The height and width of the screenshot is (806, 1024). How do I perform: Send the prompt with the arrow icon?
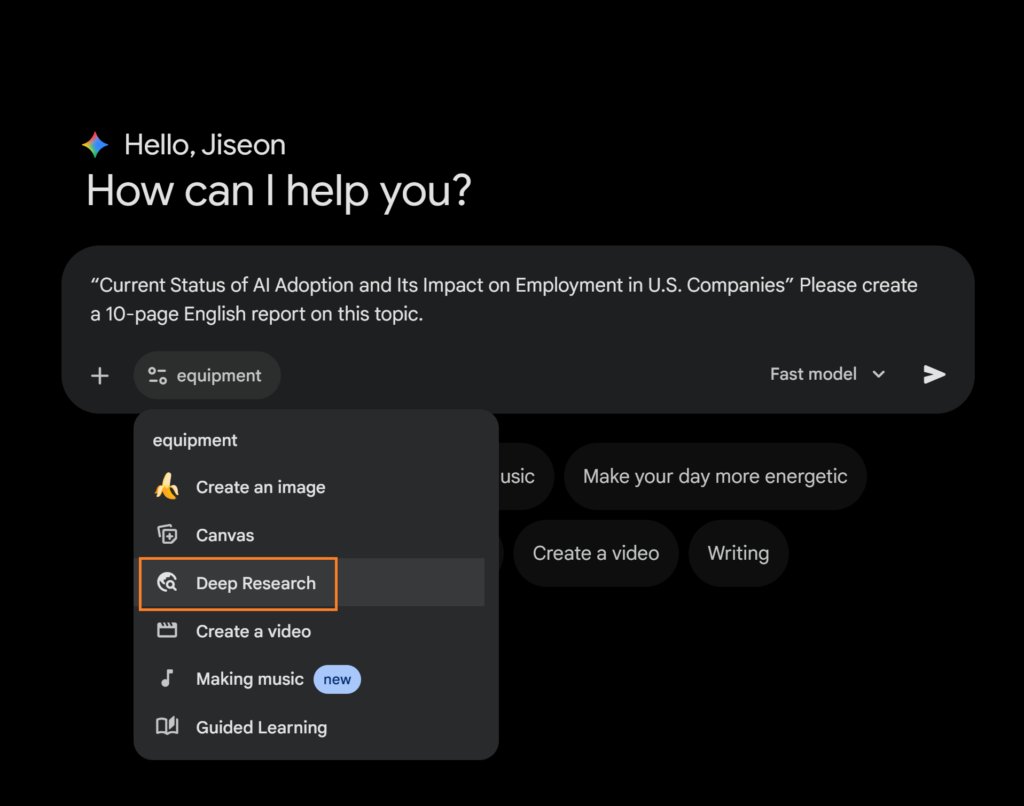click(x=934, y=374)
